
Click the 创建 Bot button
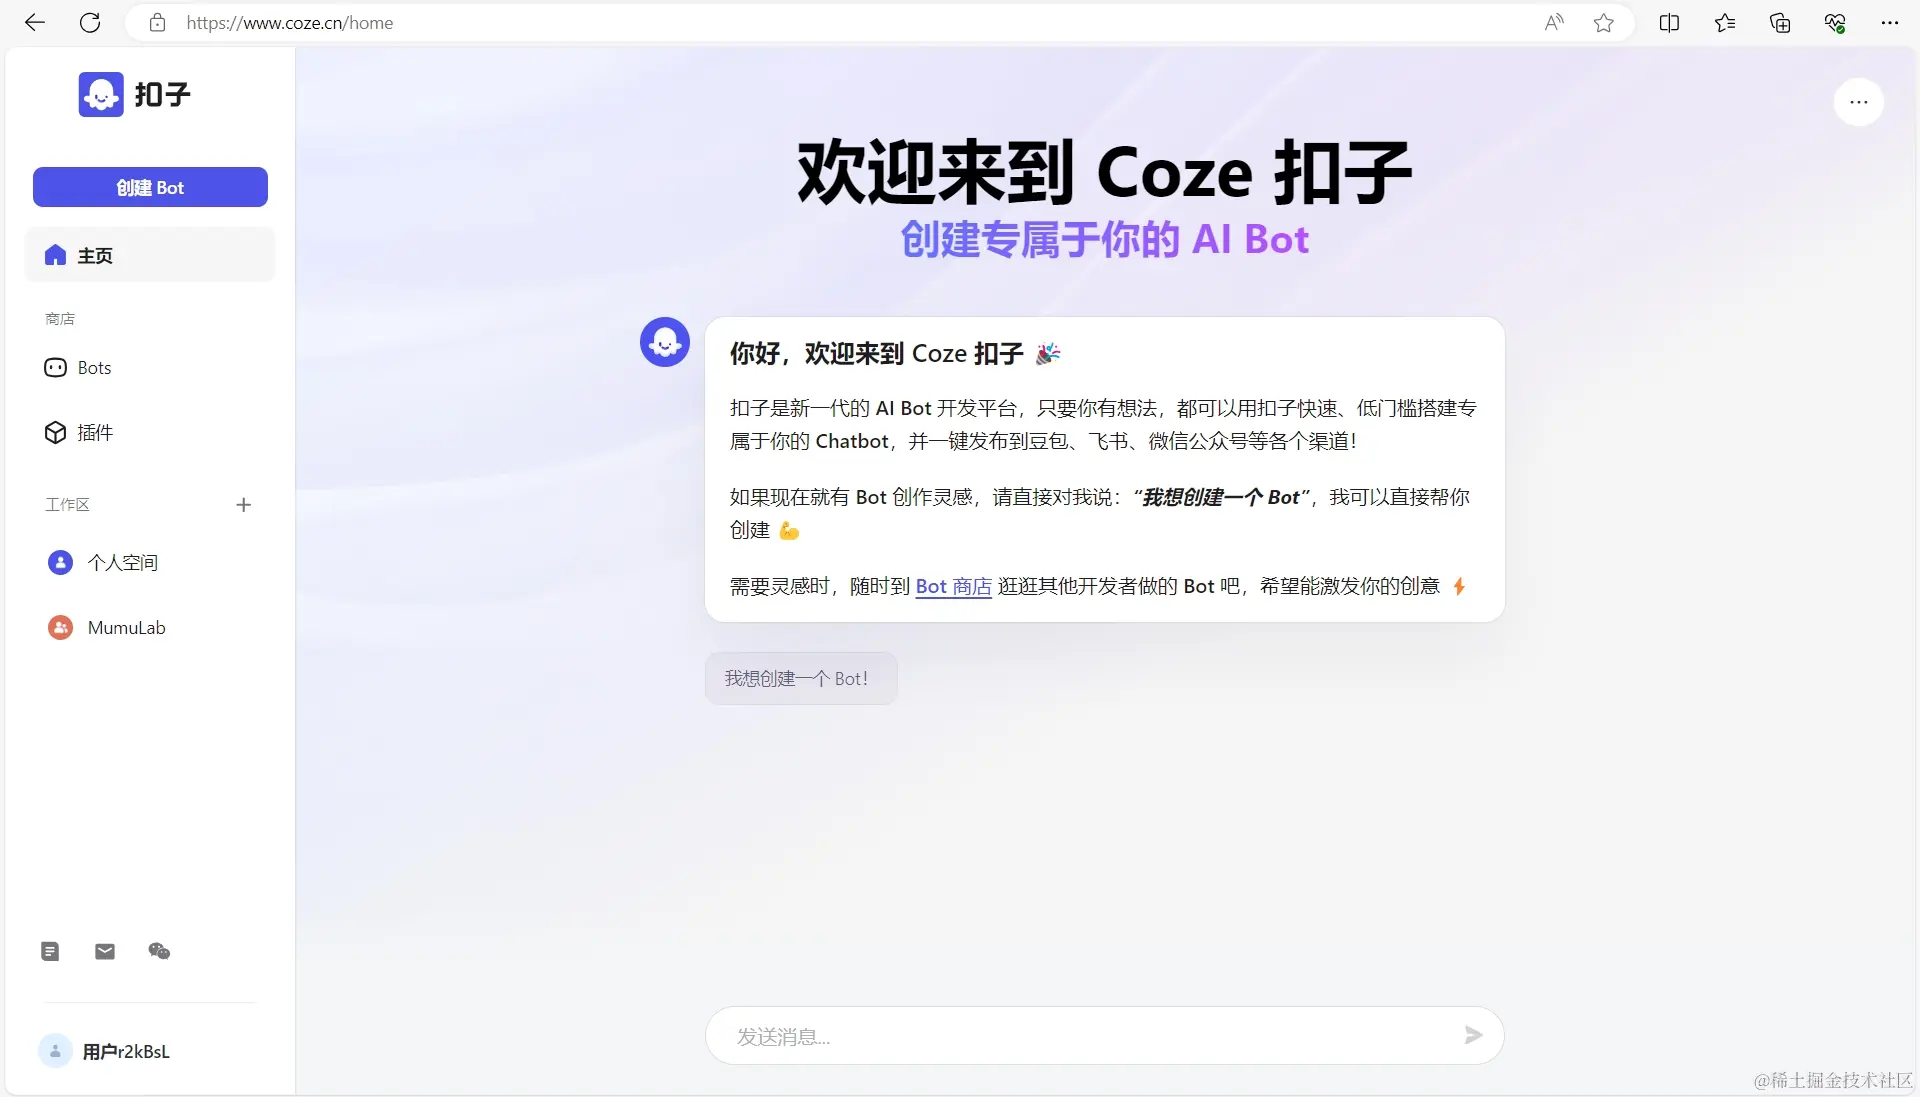[x=150, y=187]
